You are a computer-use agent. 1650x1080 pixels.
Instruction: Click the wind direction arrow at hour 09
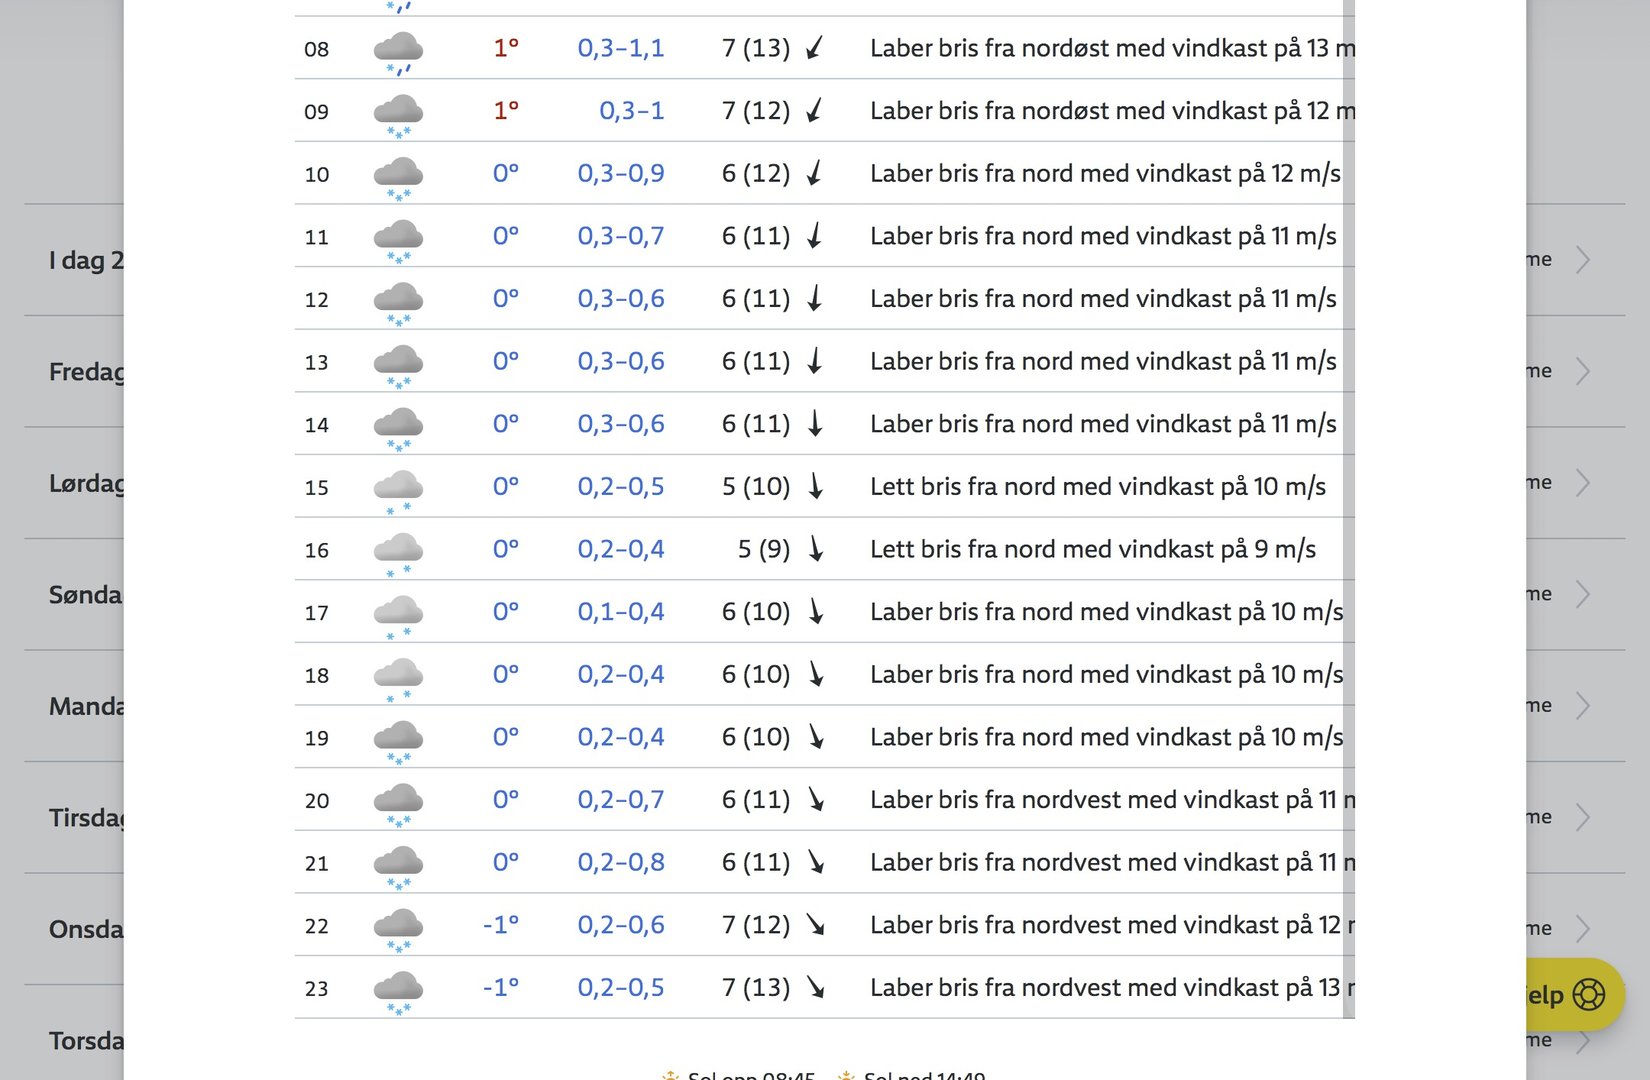(x=815, y=110)
